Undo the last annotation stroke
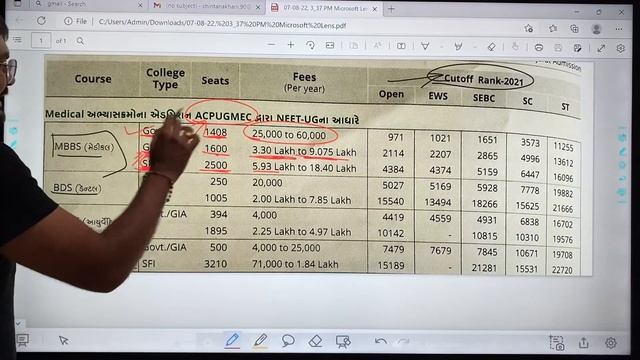This screenshot has height=360, width=640. [x=380, y=341]
